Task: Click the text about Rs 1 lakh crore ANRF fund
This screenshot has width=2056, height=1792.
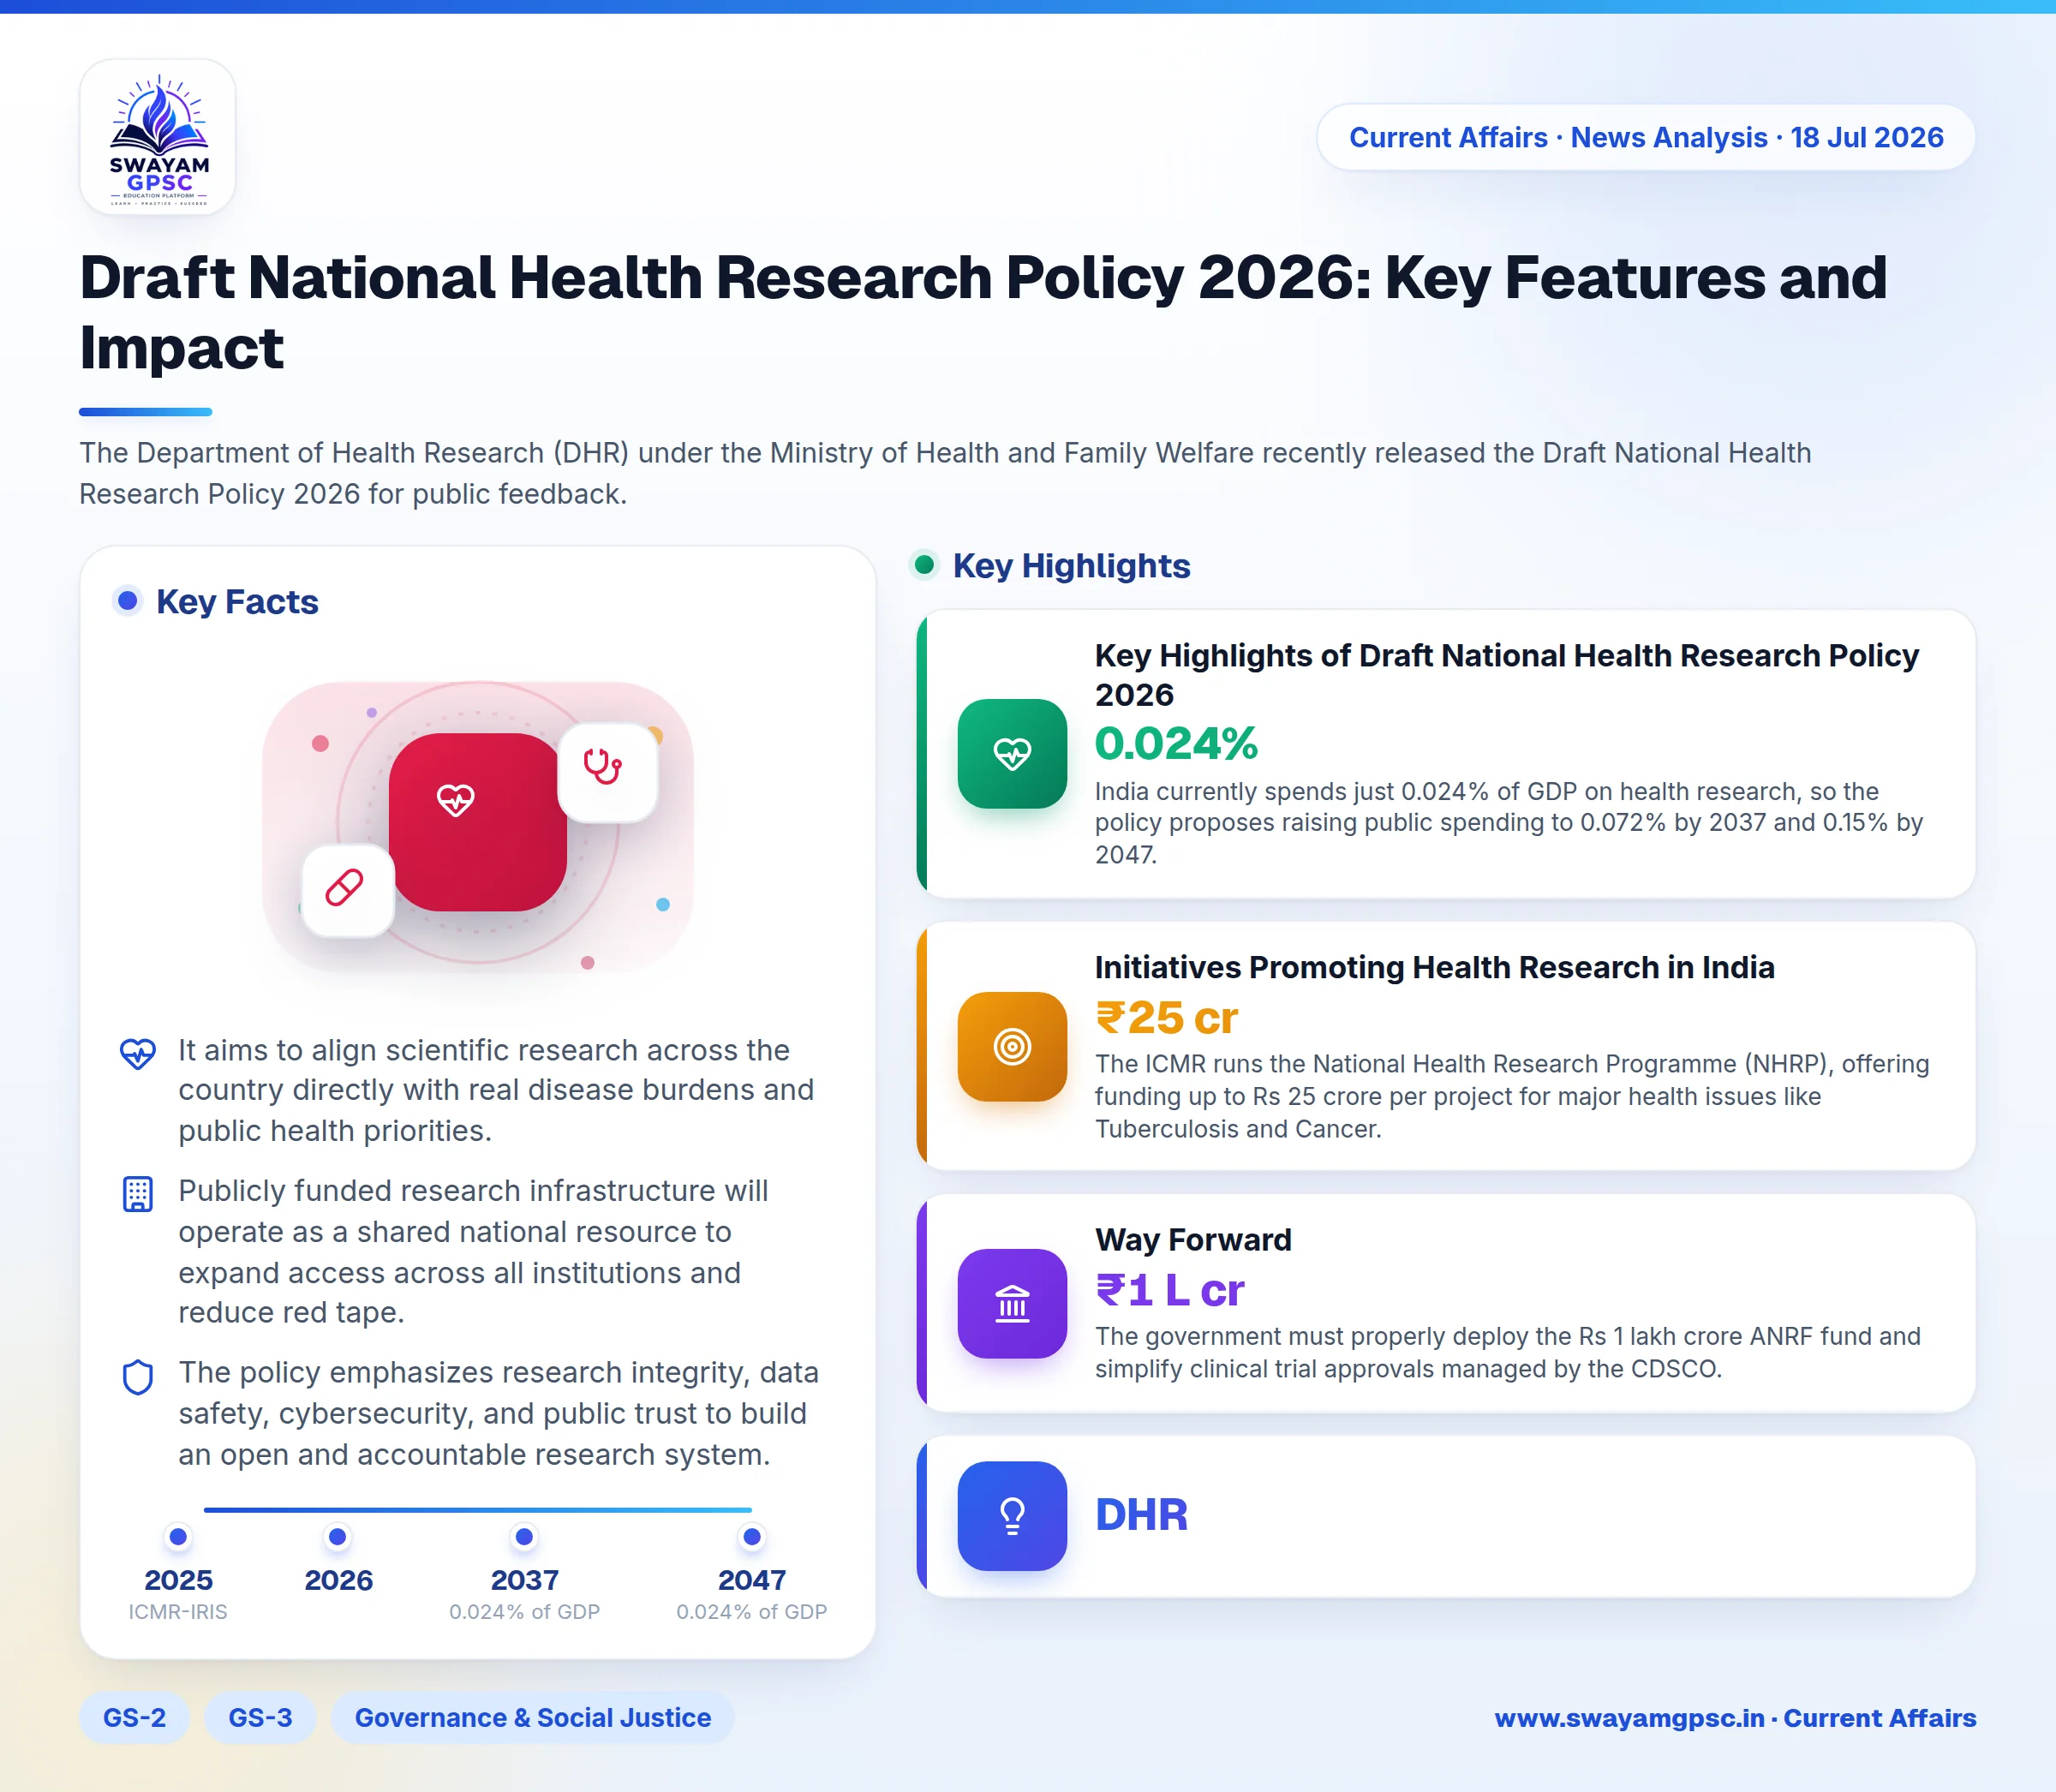Action: pos(1508,1352)
